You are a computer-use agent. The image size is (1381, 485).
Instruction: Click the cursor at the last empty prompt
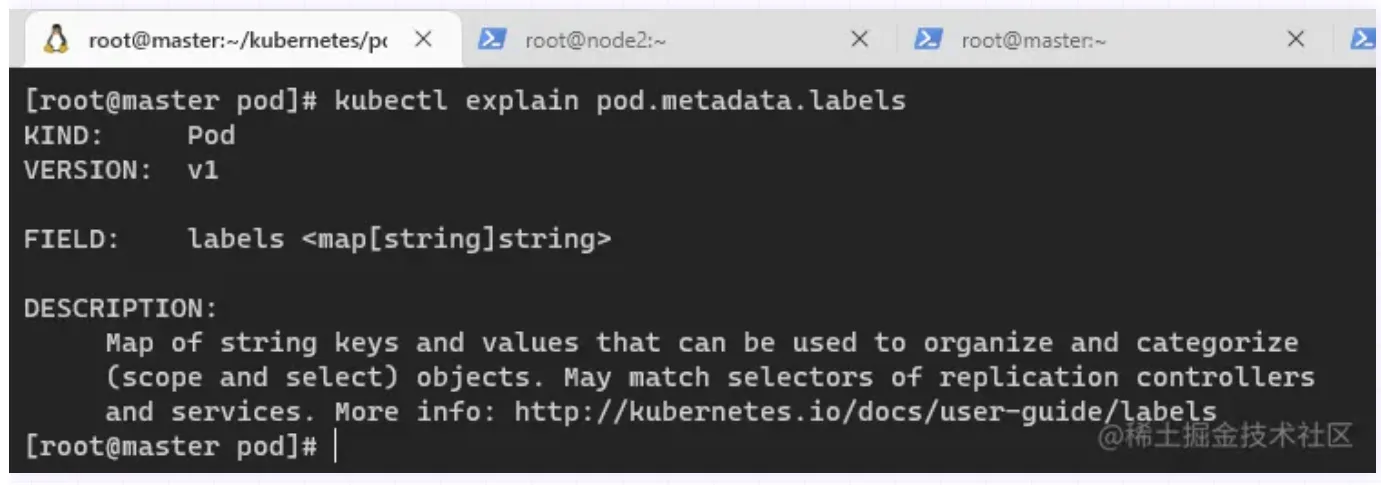(335, 446)
